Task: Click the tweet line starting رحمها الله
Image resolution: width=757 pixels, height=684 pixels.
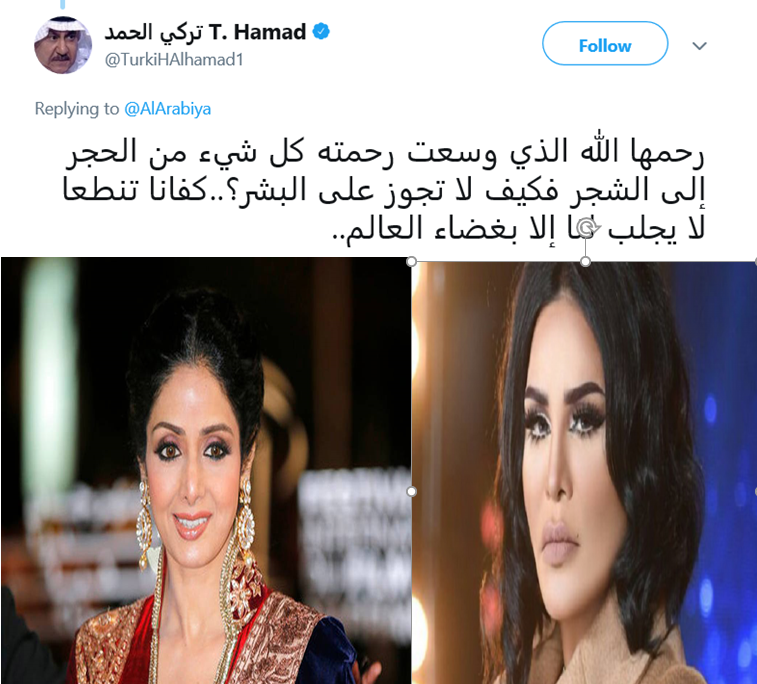Action: [x=384, y=152]
